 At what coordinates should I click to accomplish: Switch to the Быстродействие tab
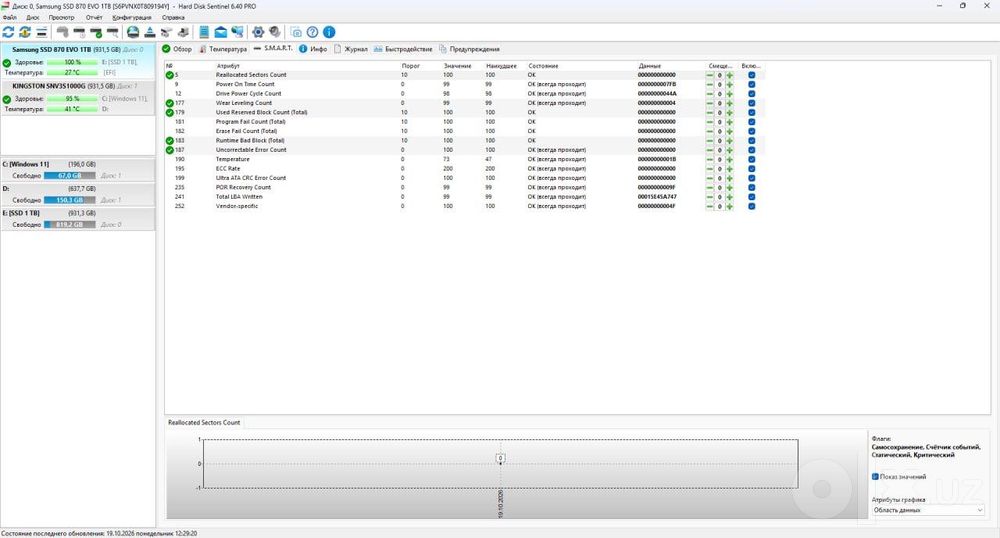click(x=403, y=49)
